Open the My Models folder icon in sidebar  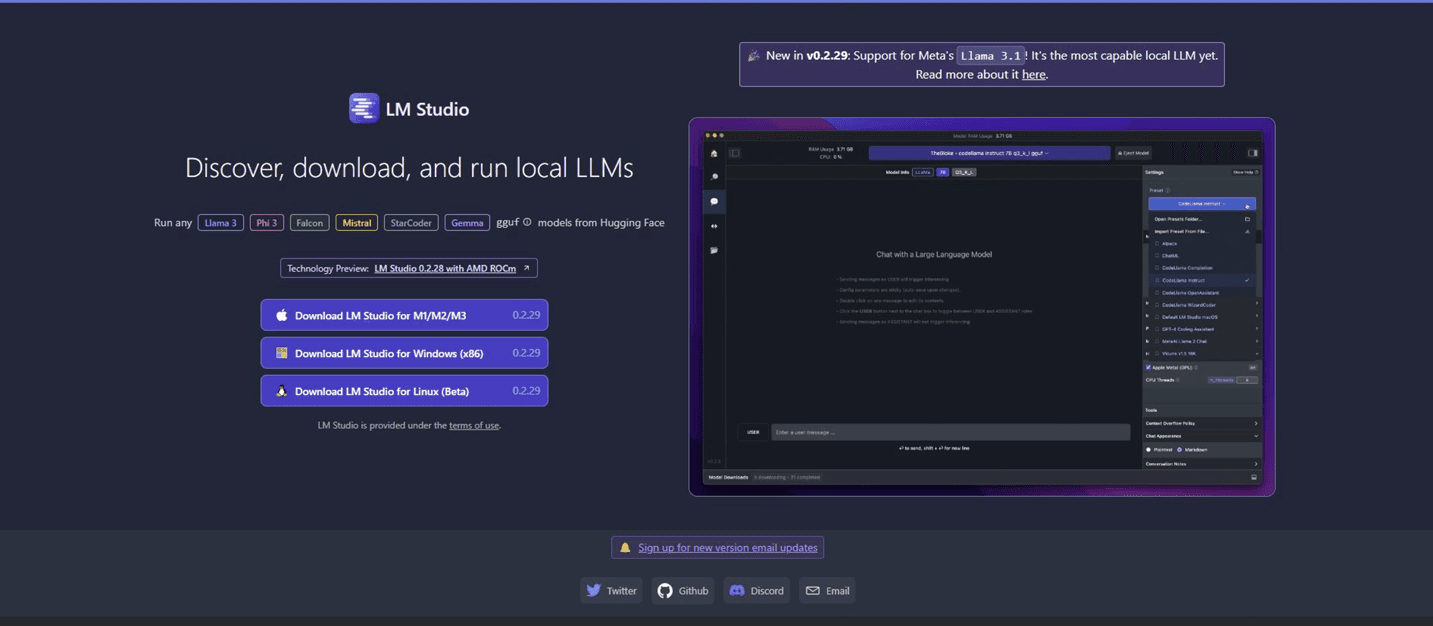(714, 249)
